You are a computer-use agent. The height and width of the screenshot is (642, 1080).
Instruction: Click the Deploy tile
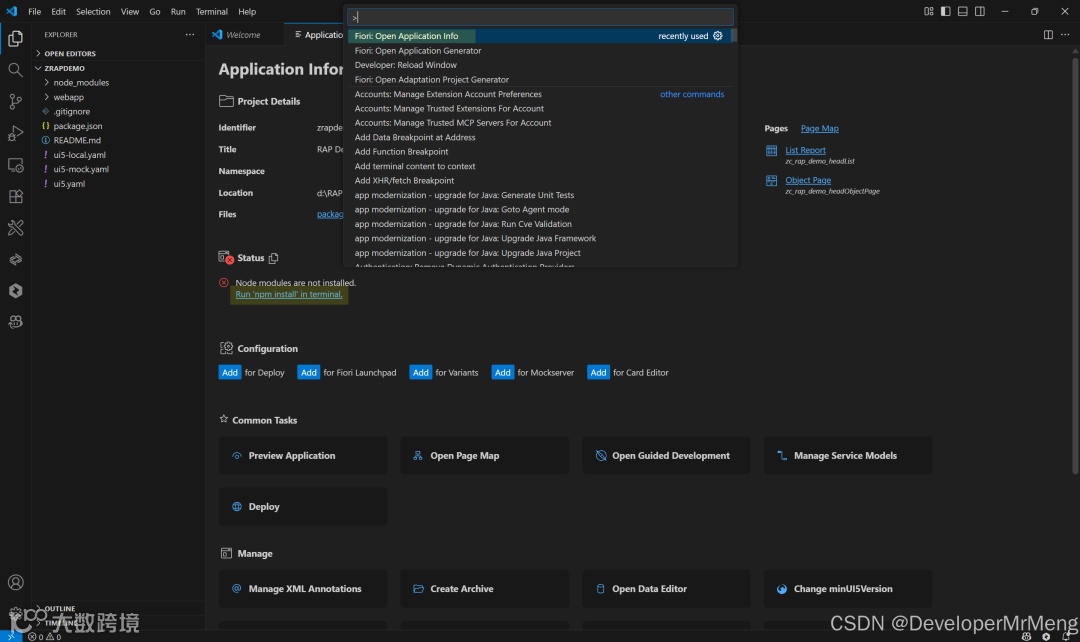[302, 506]
